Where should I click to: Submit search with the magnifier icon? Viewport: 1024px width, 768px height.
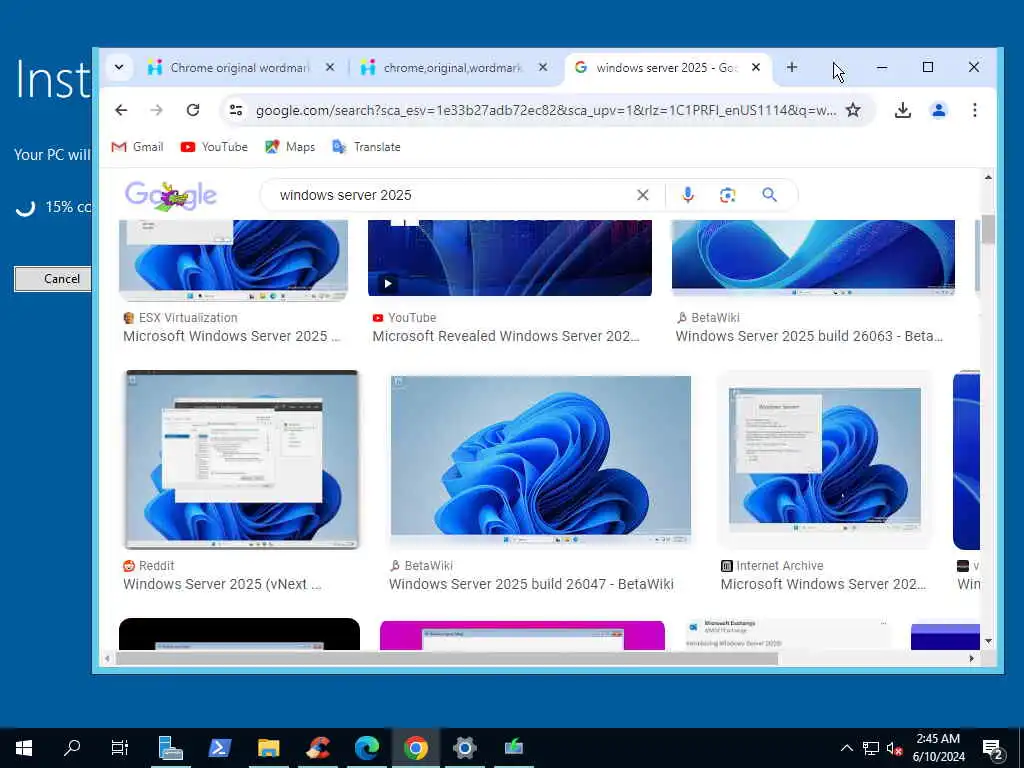[769, 195]
